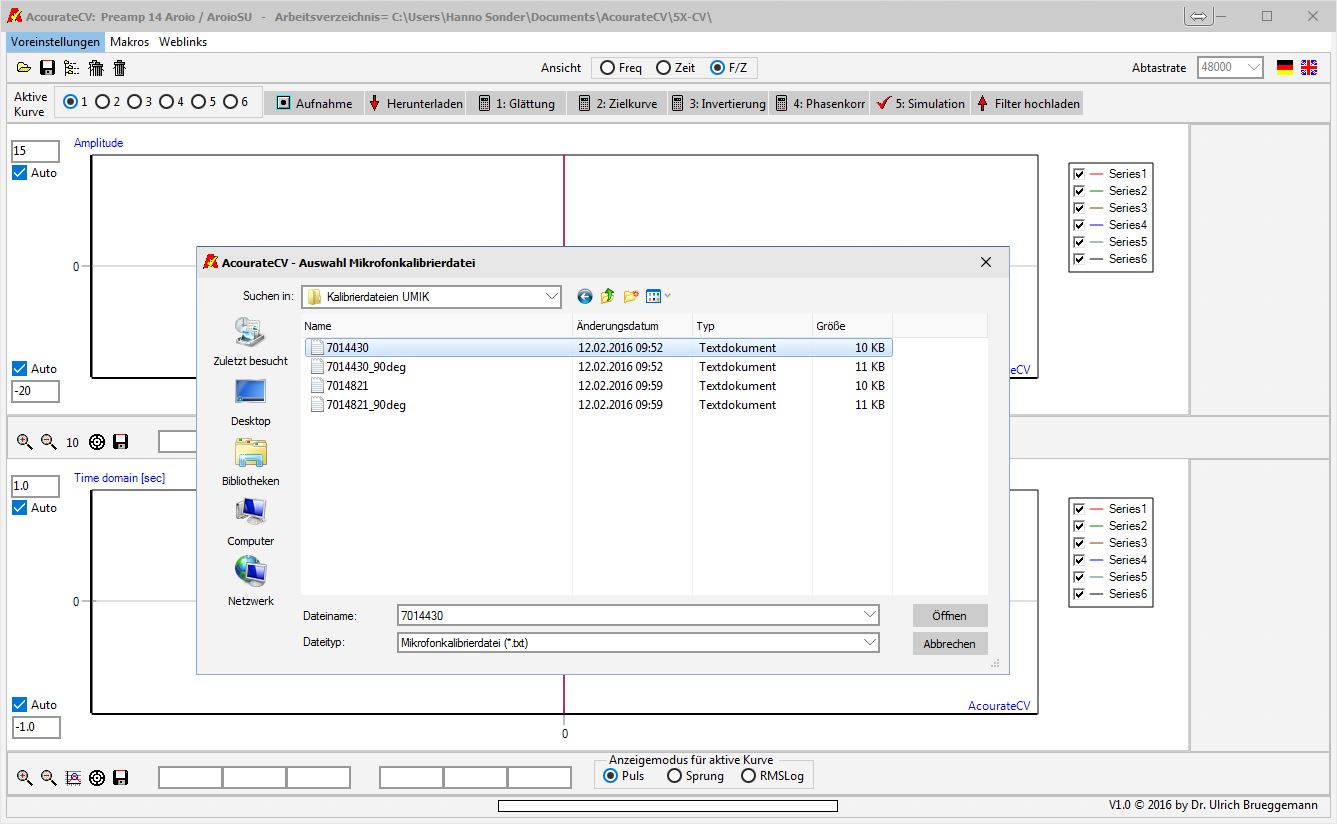Open Bibliotheken location in dialog sidebar
This screenshot has width=1337, height=824.
(x=250, y=462)
